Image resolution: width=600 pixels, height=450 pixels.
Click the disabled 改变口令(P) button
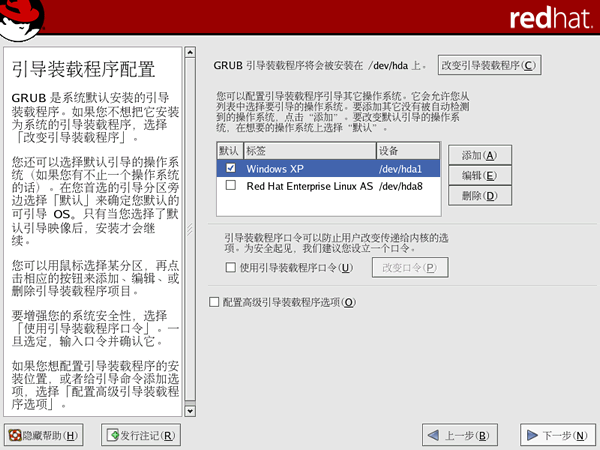click(x=410, y=267)
